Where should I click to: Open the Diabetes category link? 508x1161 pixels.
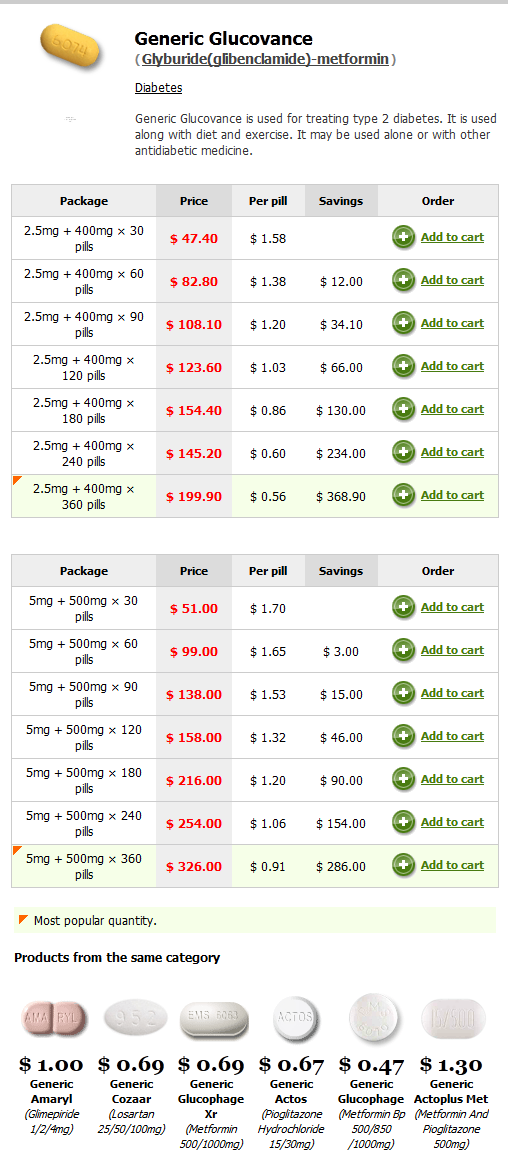[x=158, y=87]
